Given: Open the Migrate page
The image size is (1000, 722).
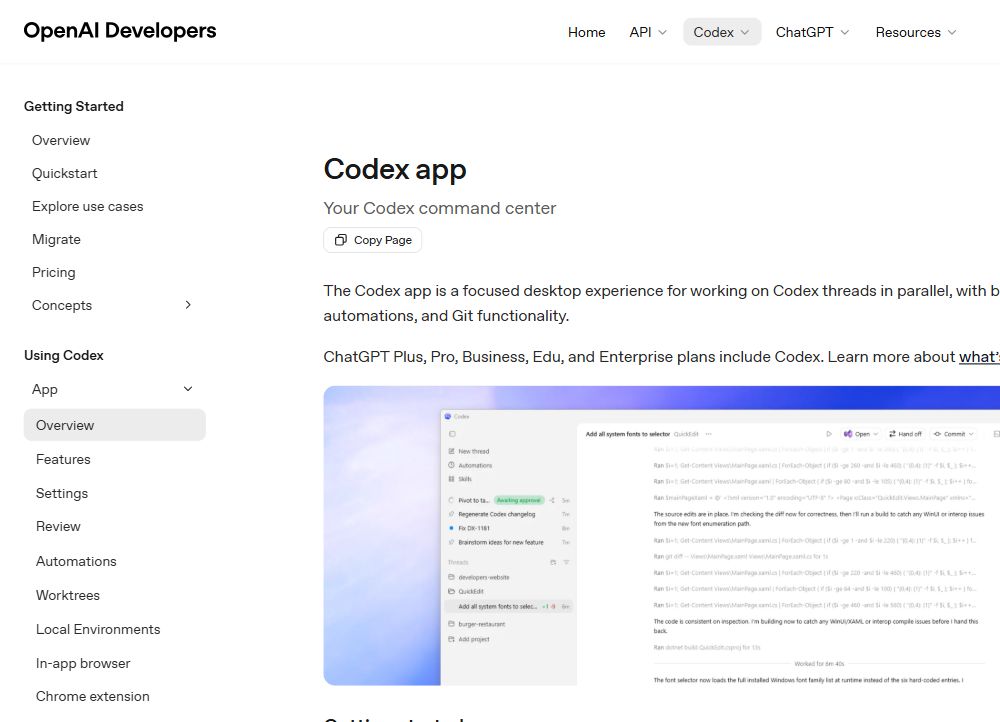Looking at the screenshot, I should 56,239.
